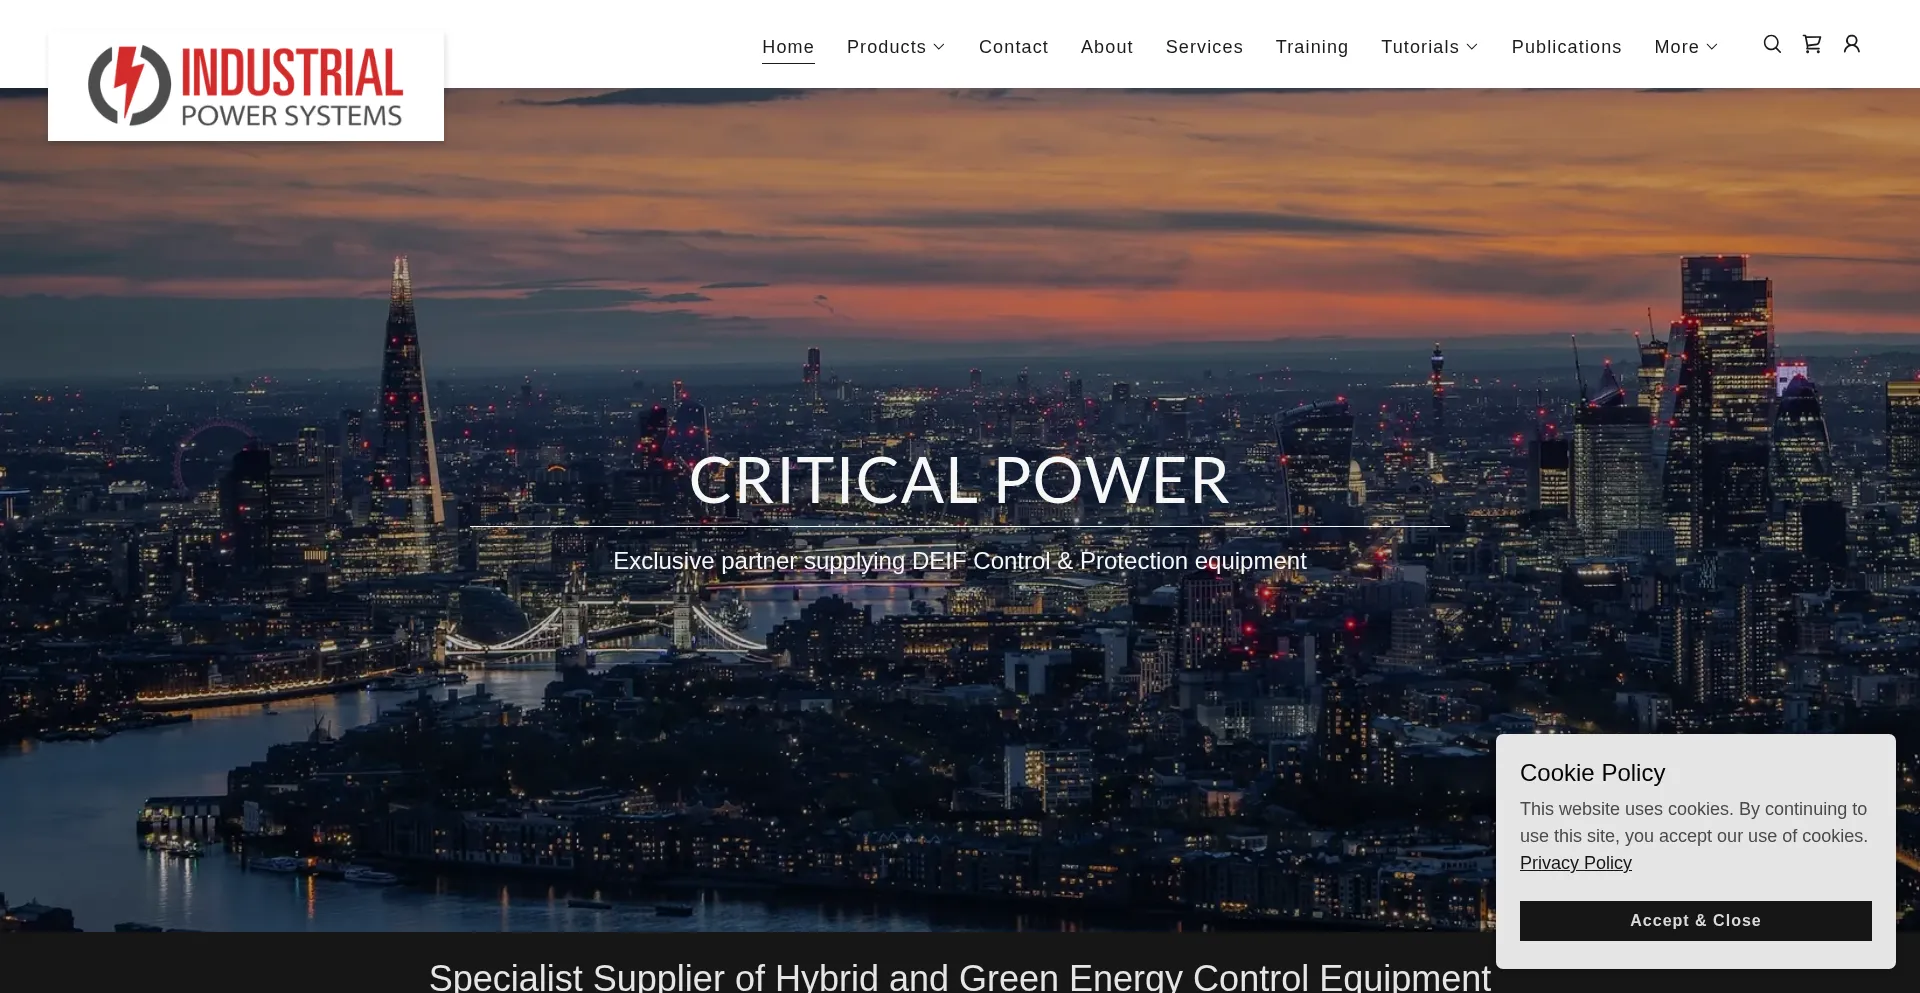Screen dimensions: 1920x993
Task: Open the More dropdown menu
Action: pos(1686,47)
